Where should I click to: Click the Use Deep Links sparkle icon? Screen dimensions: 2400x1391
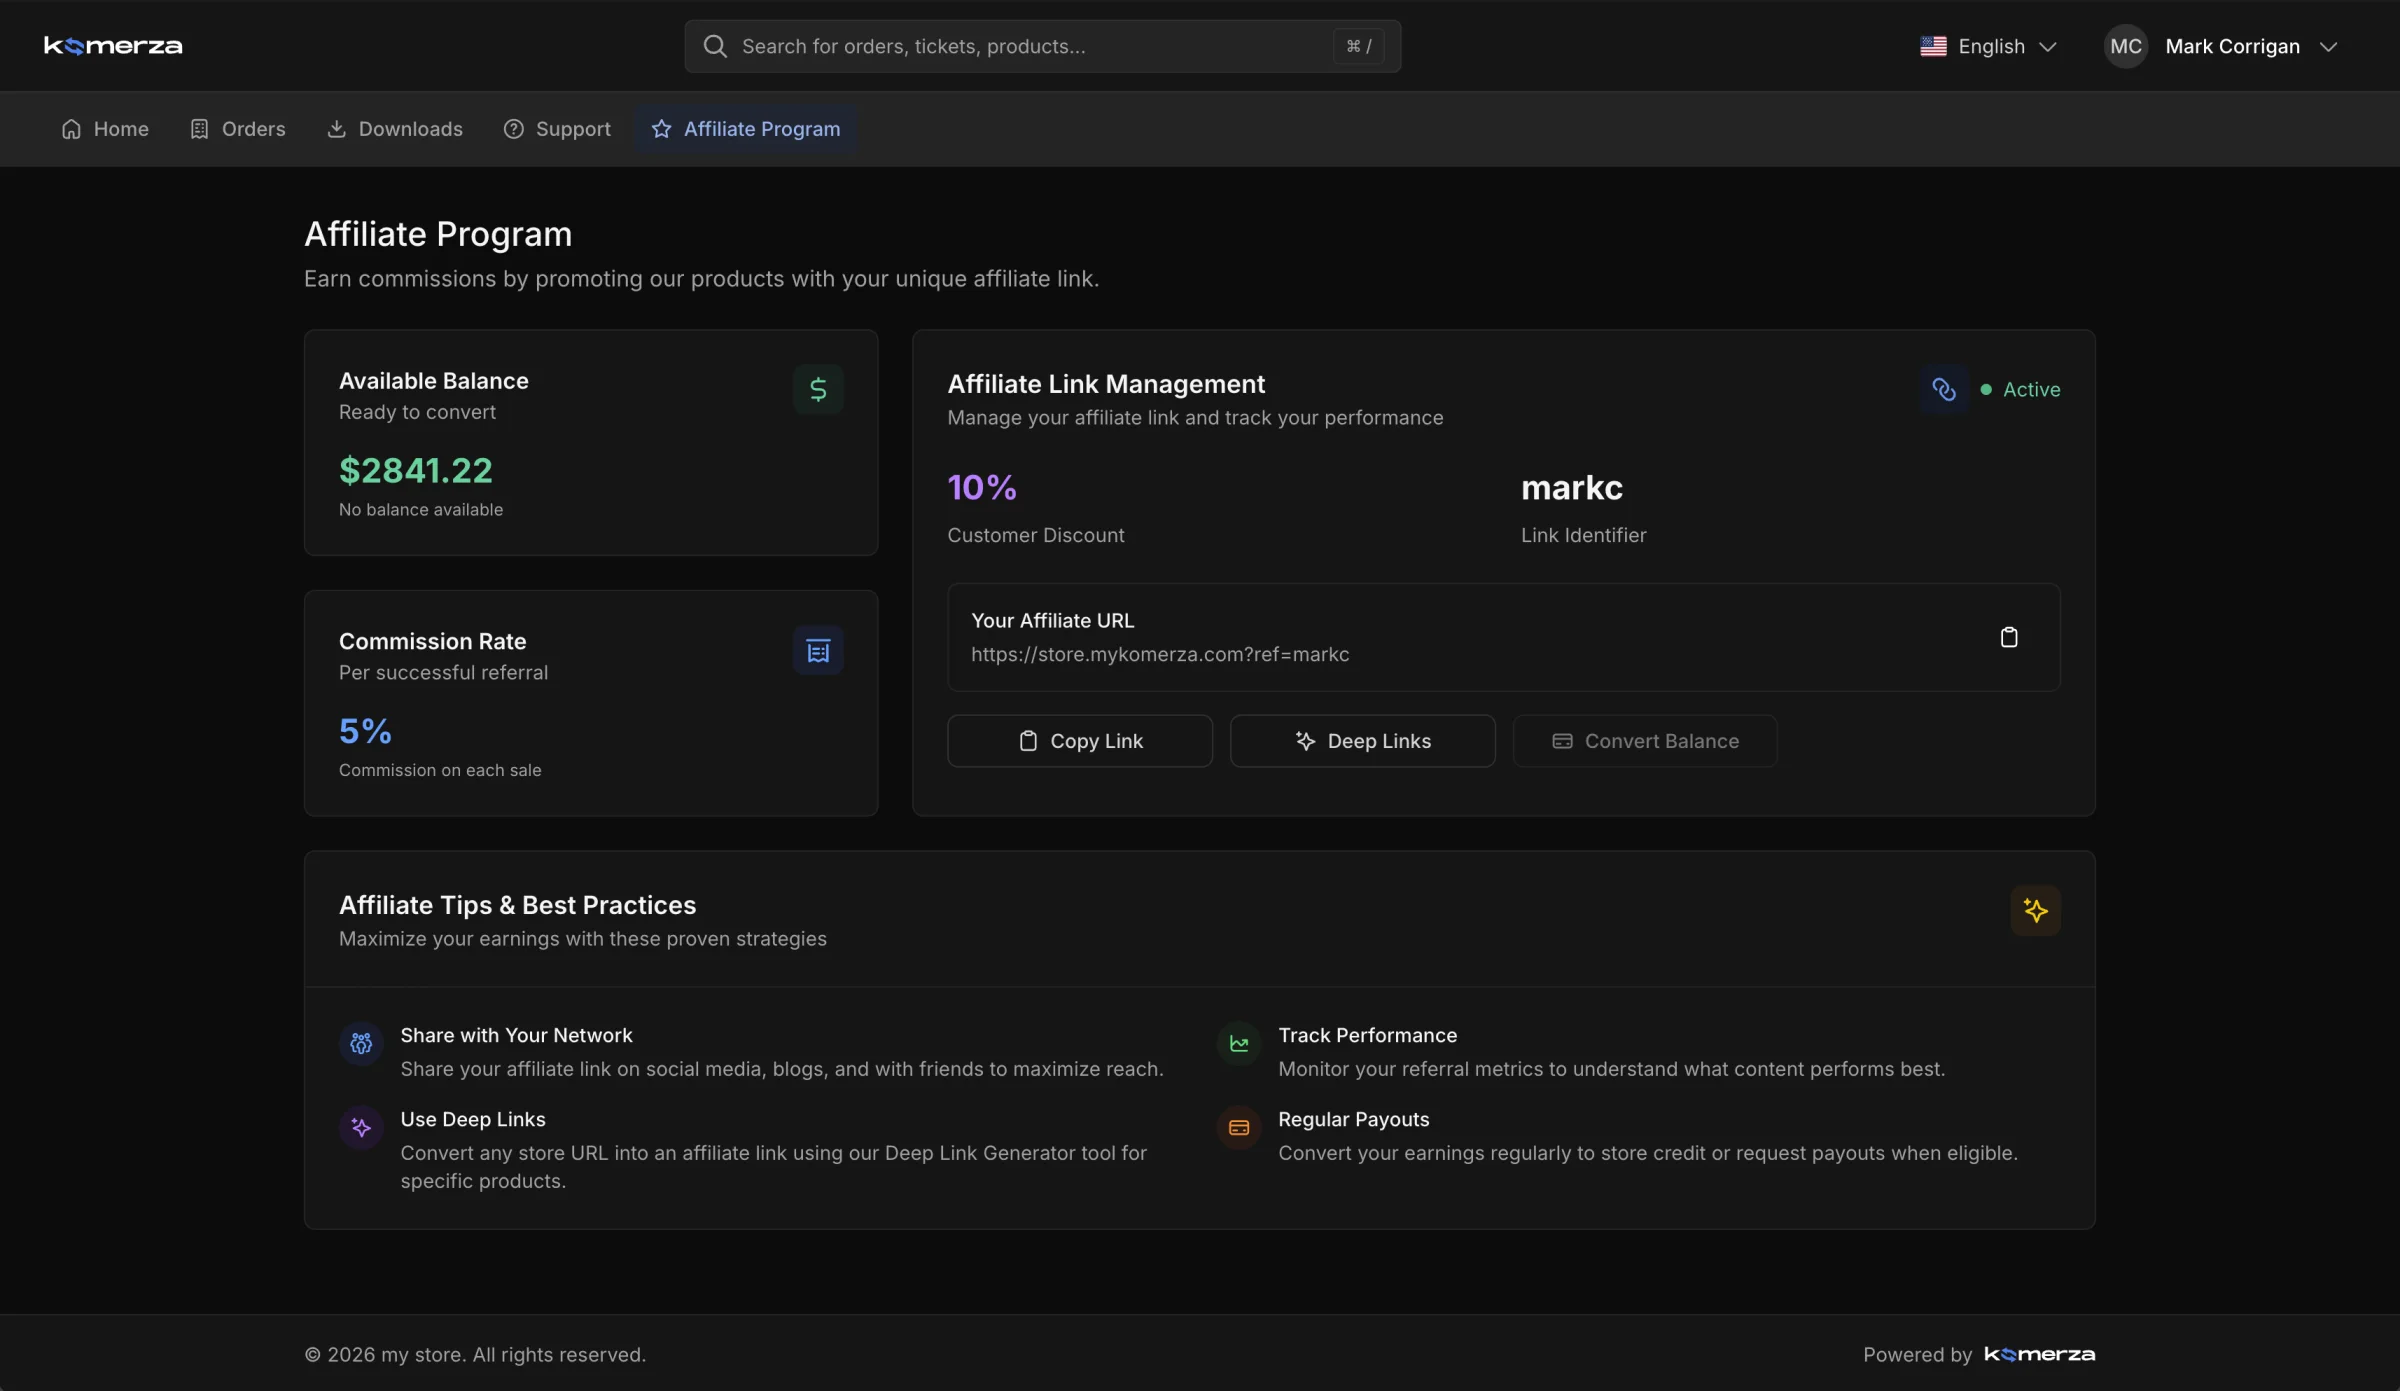pyautogui.click(x=361, y=1127)
